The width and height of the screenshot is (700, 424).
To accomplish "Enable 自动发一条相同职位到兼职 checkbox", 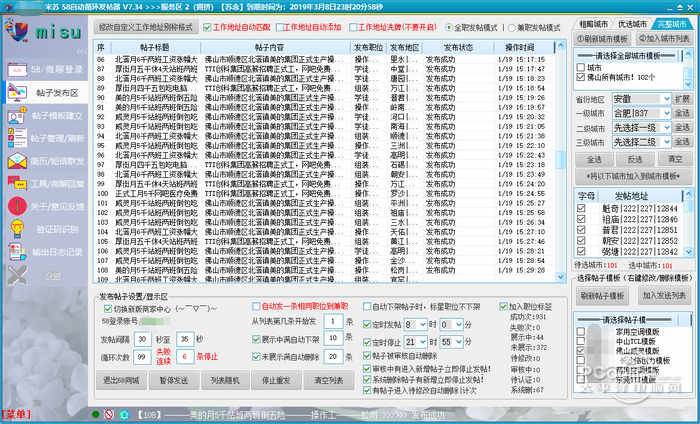I will [x=256, y=307].
